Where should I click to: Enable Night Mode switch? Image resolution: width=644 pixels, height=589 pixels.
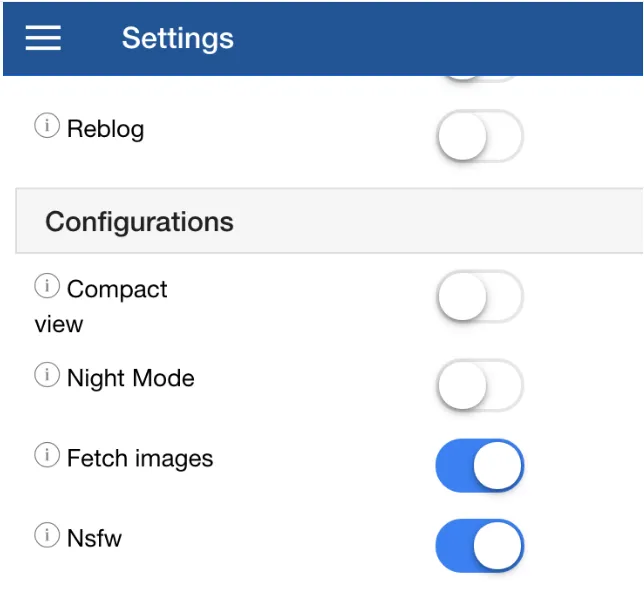[480, 385]
